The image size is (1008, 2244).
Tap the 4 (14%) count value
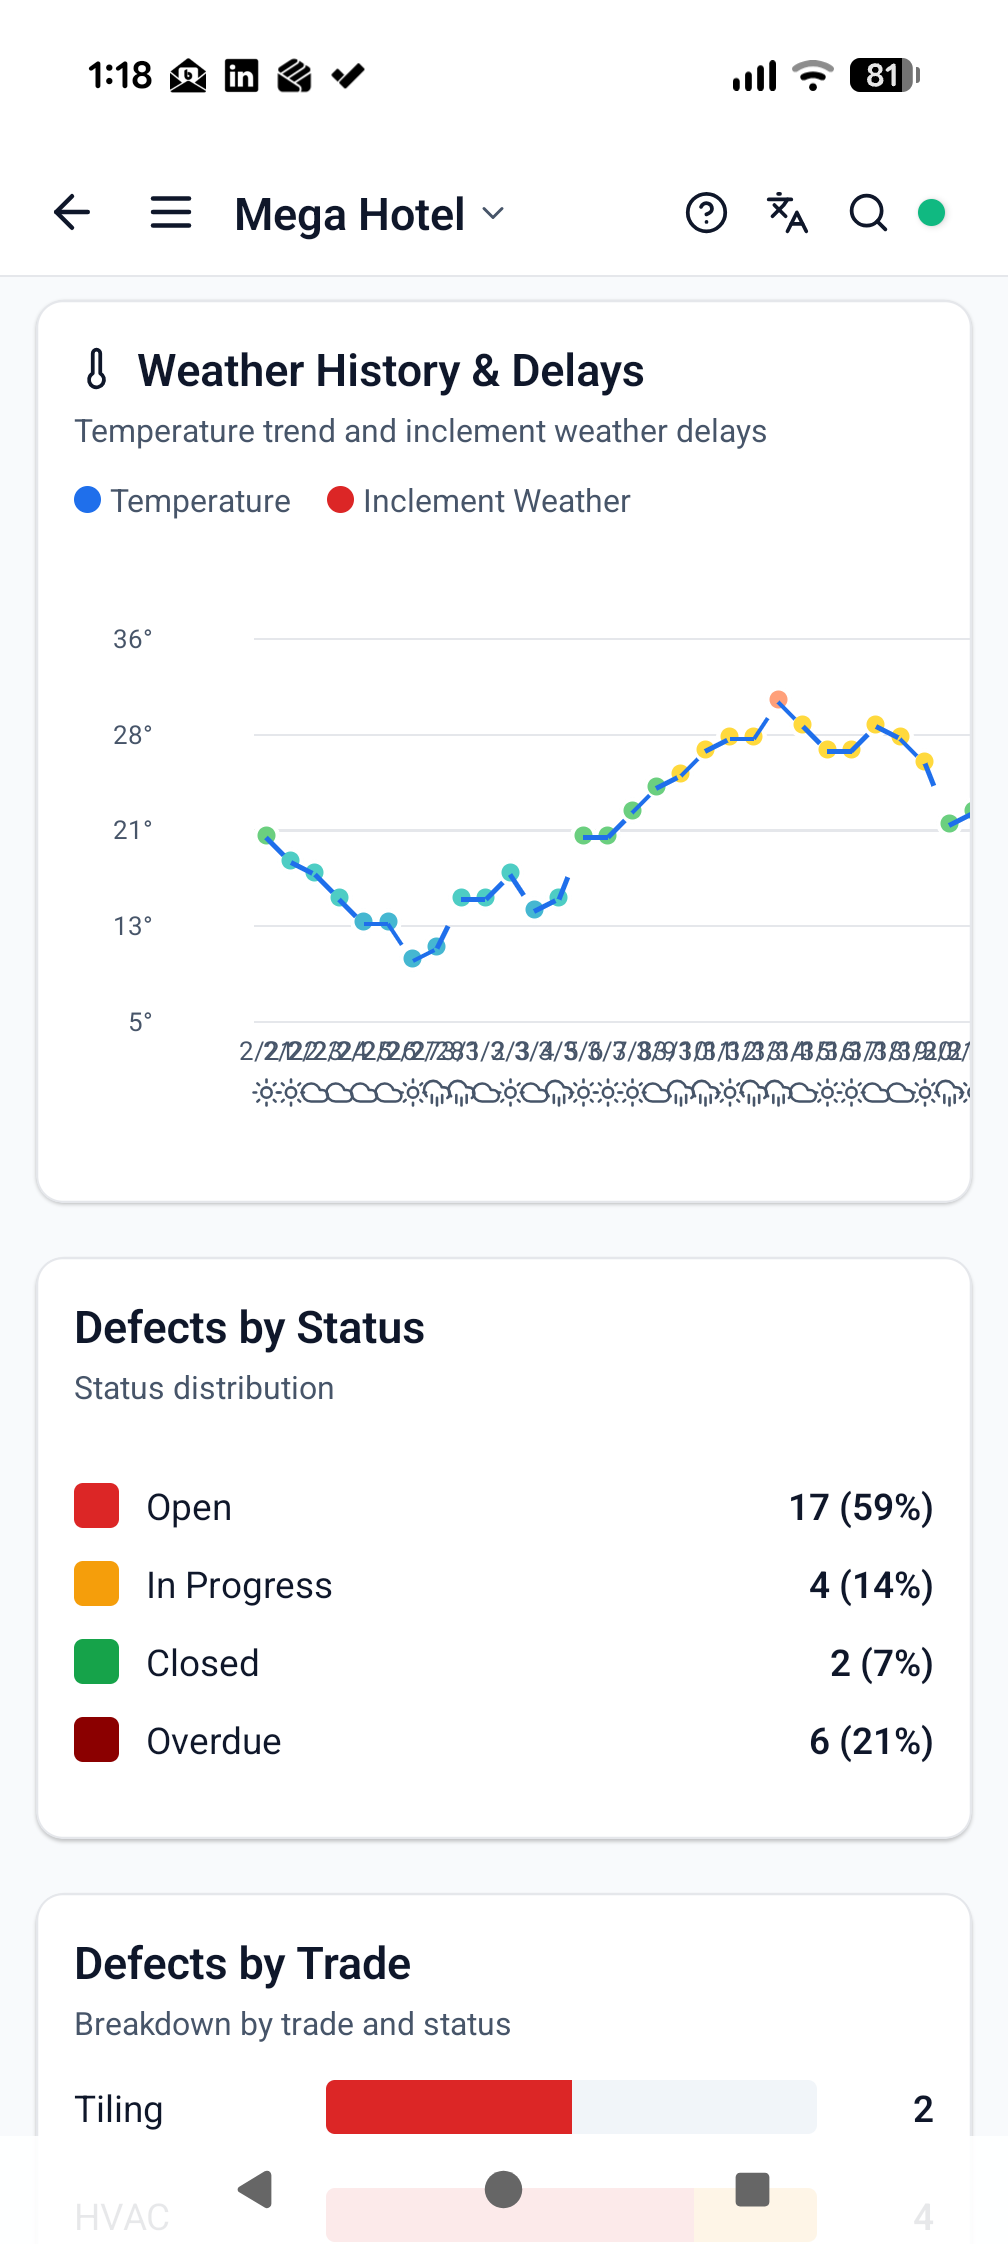pos(871,1585)
